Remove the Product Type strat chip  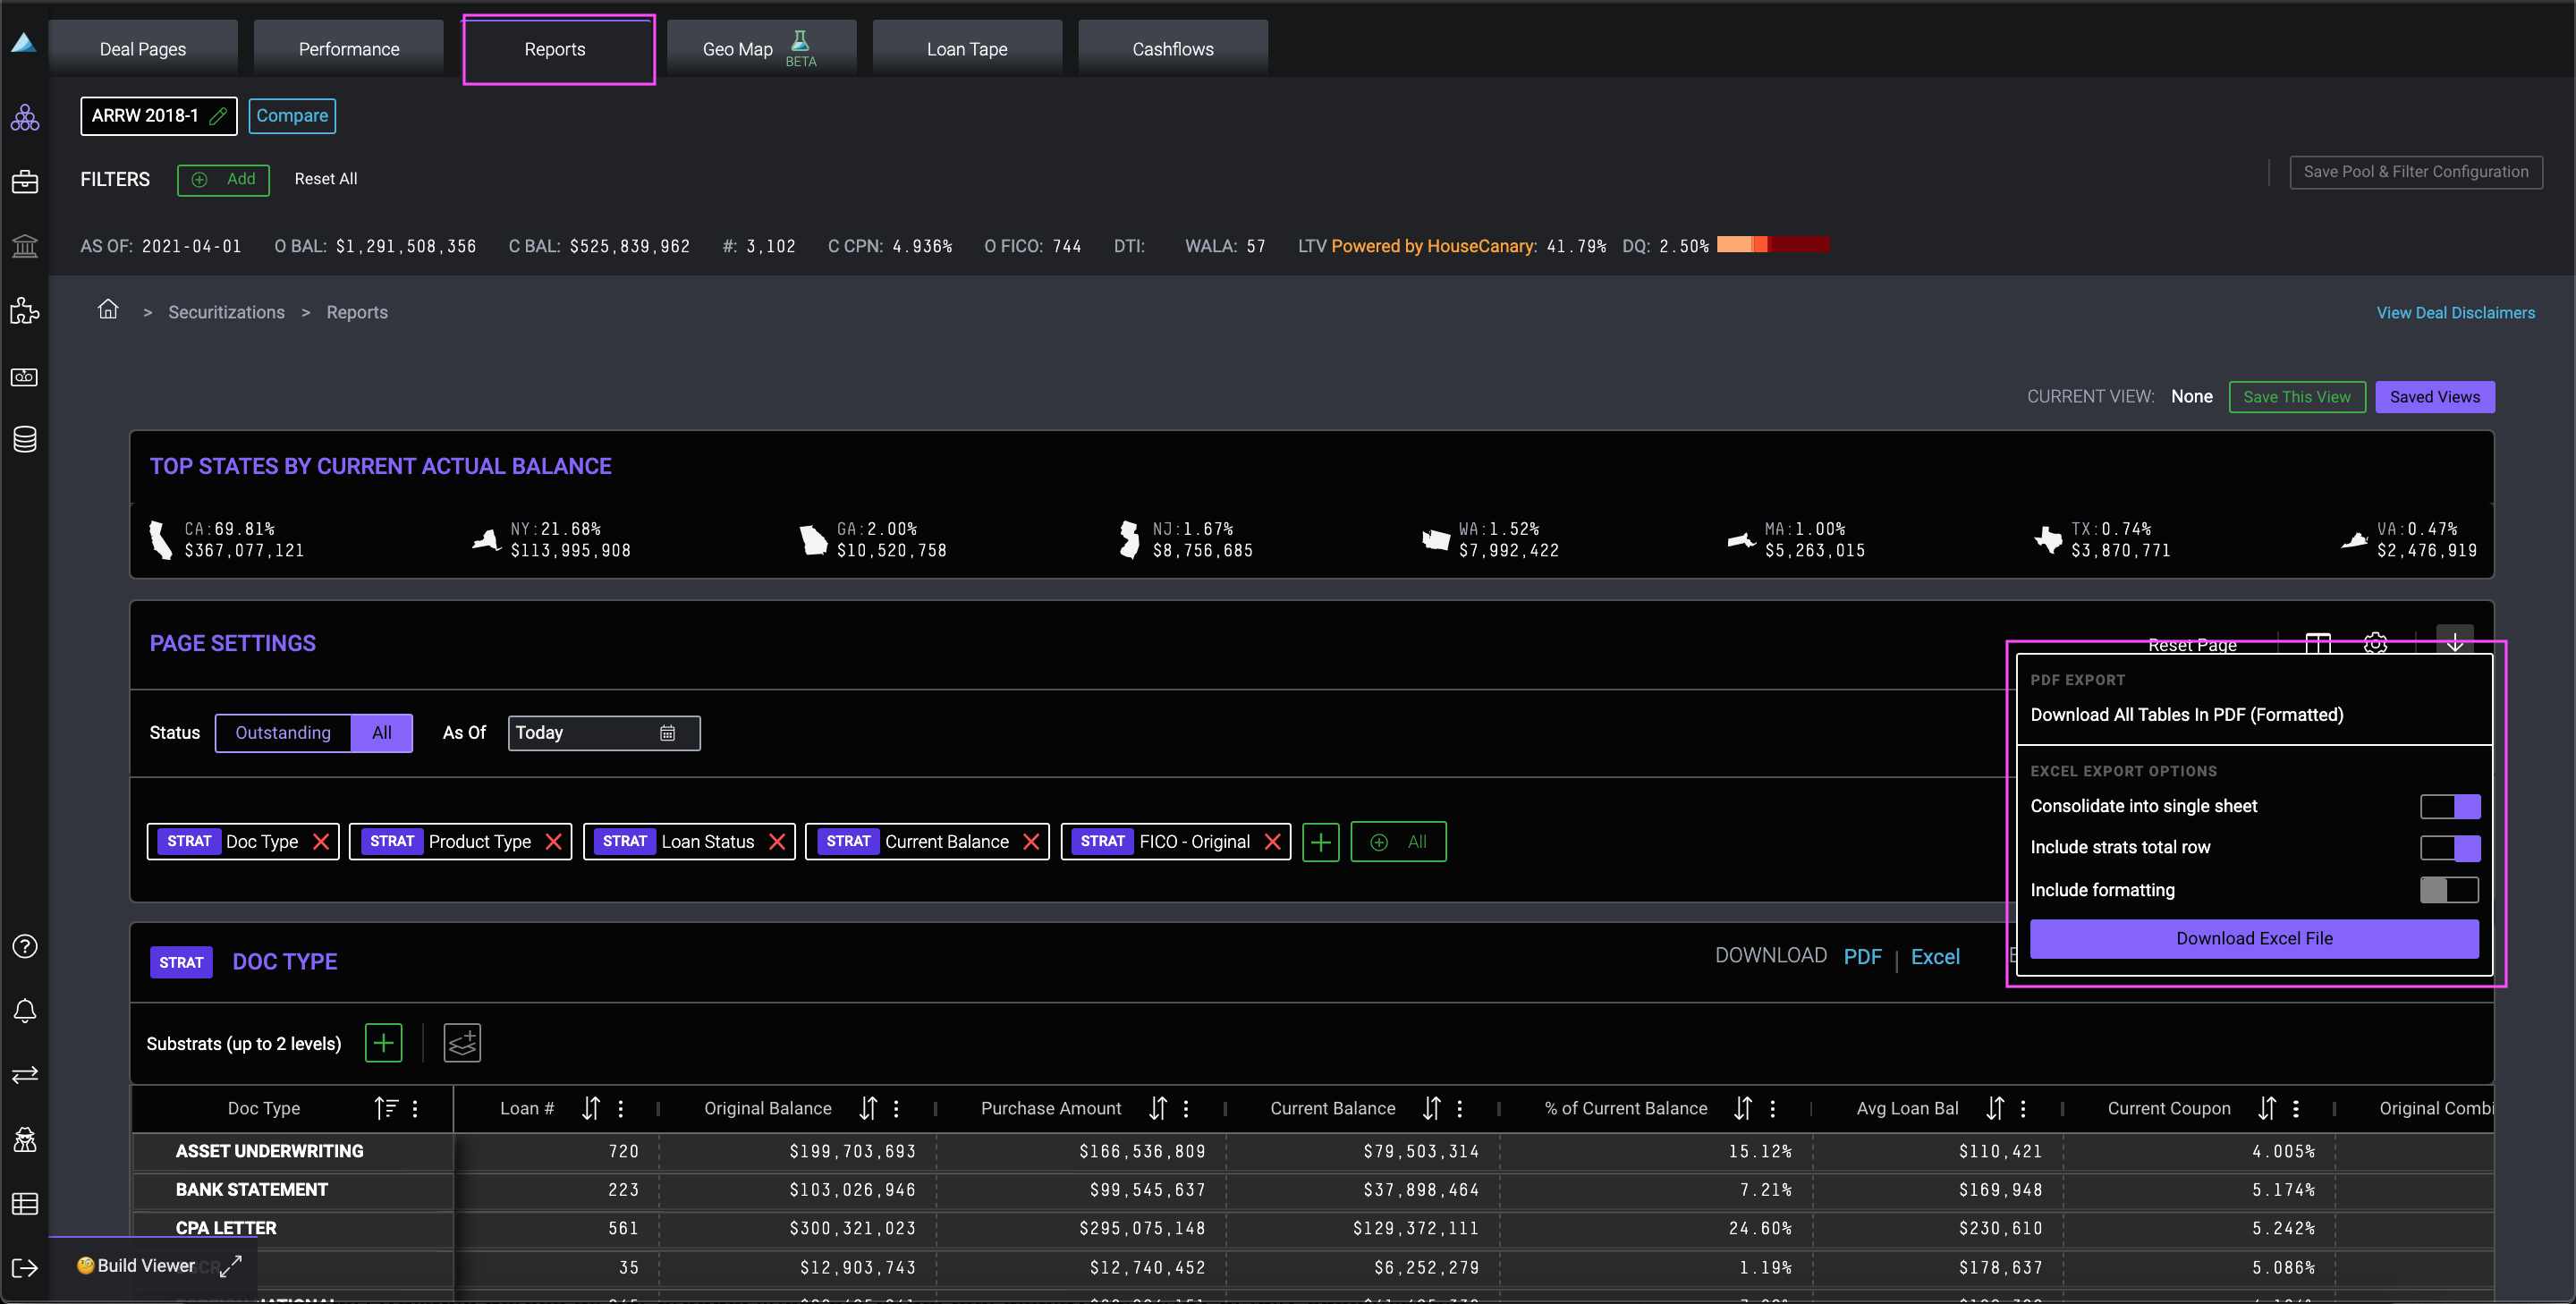[553, 842]
